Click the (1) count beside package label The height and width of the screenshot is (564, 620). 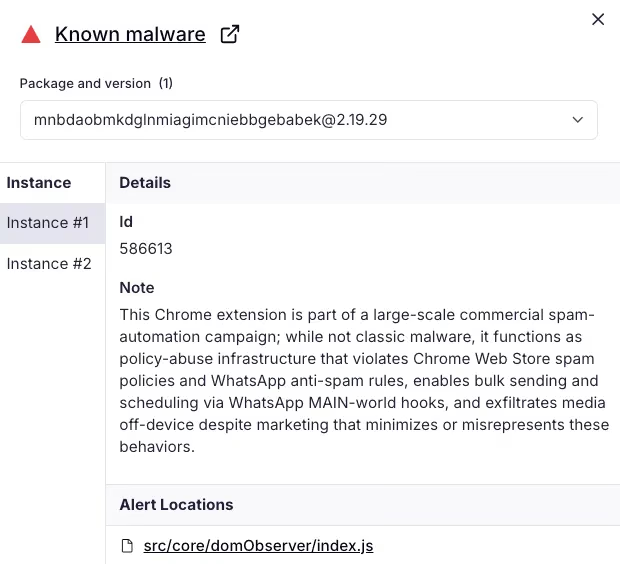[x=166, y=83]
